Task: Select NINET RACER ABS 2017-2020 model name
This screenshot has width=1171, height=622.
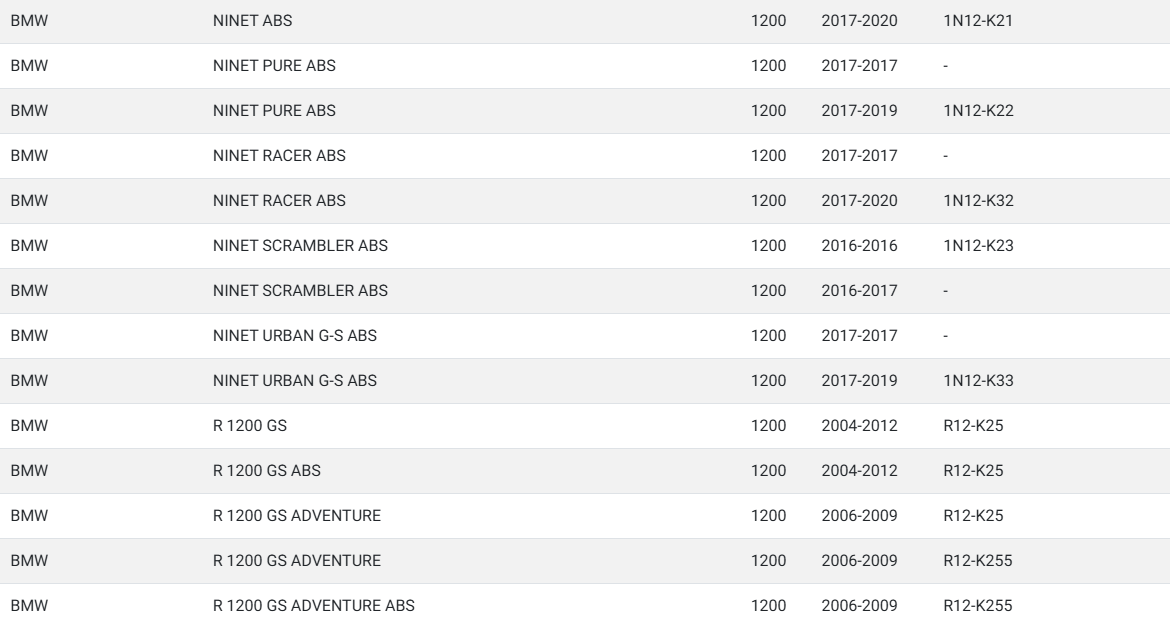Action: coord(279,201)
